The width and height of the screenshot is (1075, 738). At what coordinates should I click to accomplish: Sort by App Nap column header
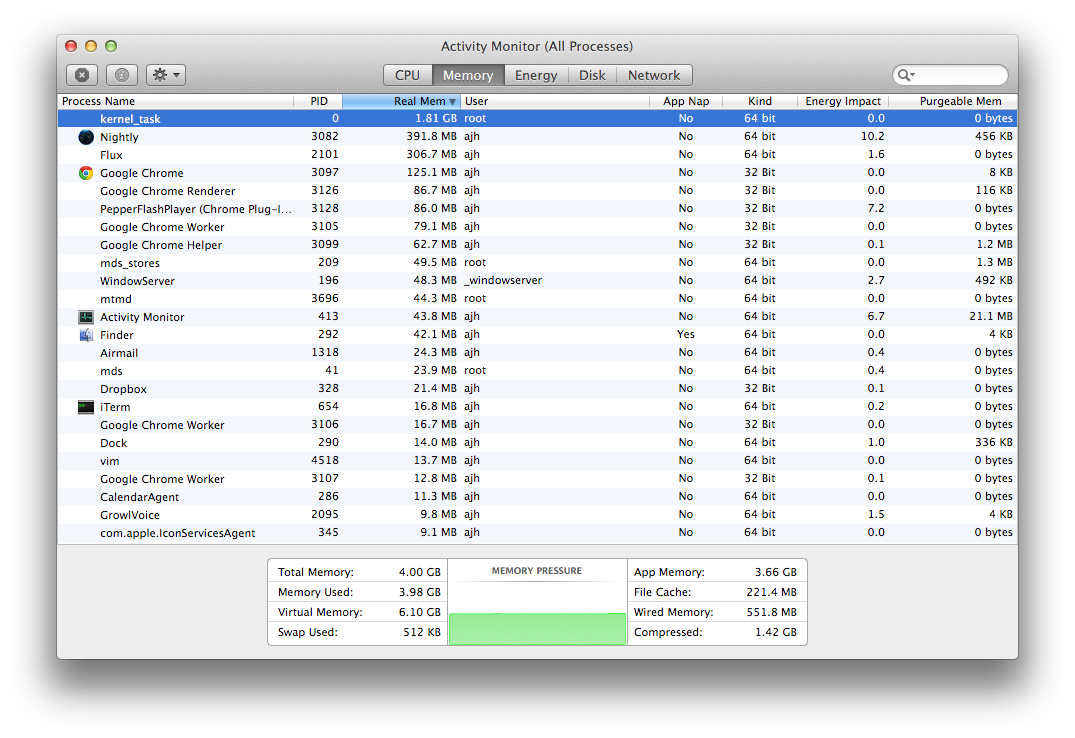pos(686,101)
